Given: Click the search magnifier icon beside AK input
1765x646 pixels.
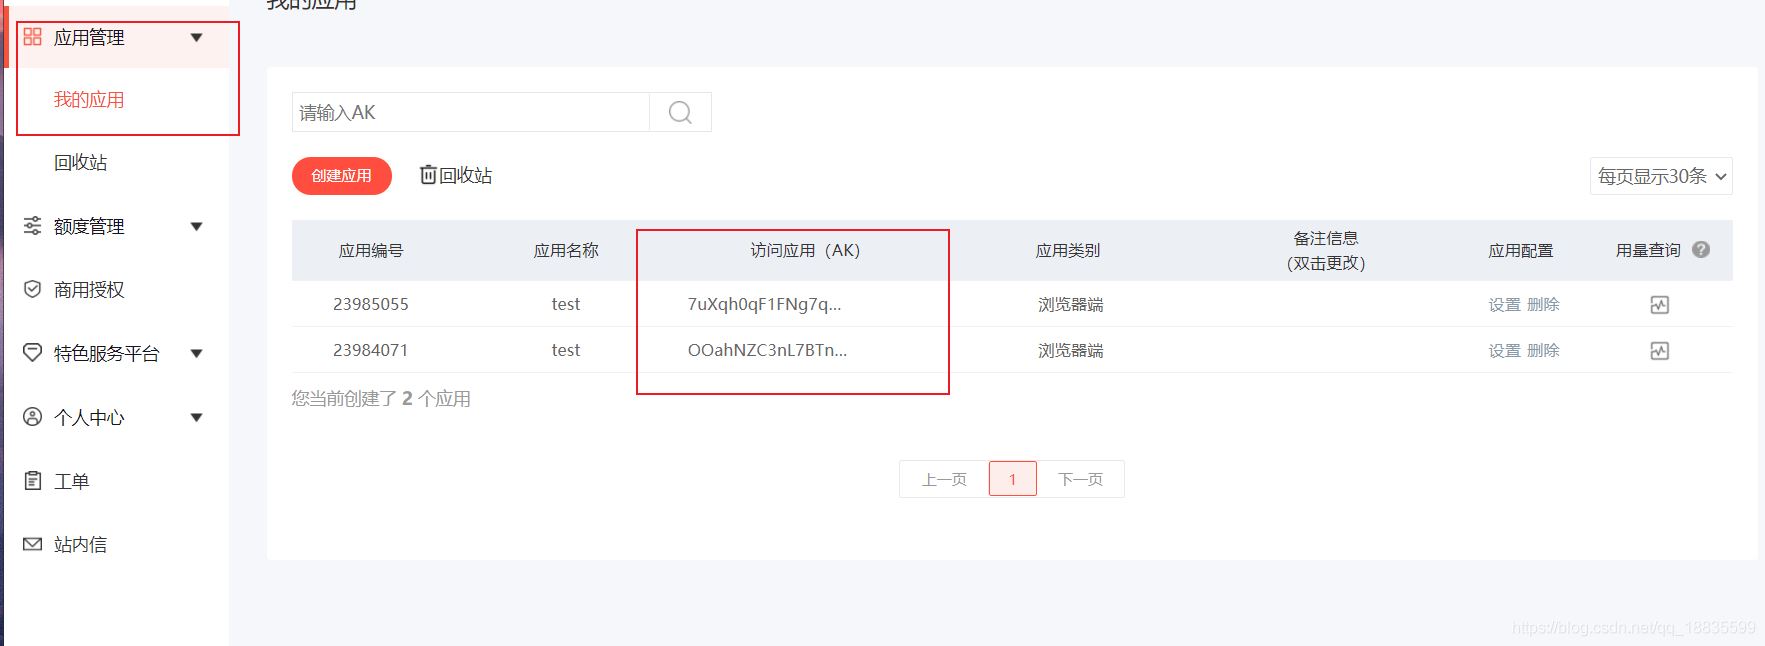Looking at the screenshot, I should pyautogui.click(x=680, y=112).
